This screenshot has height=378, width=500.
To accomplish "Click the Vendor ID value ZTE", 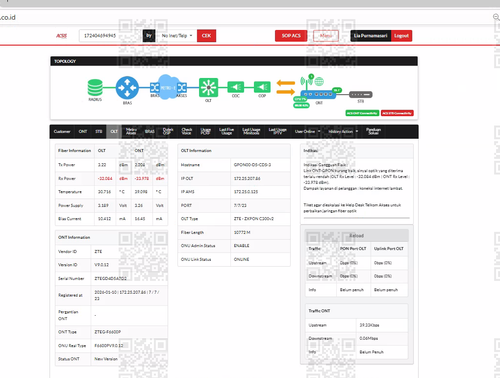I will click(x=98, y=252).
